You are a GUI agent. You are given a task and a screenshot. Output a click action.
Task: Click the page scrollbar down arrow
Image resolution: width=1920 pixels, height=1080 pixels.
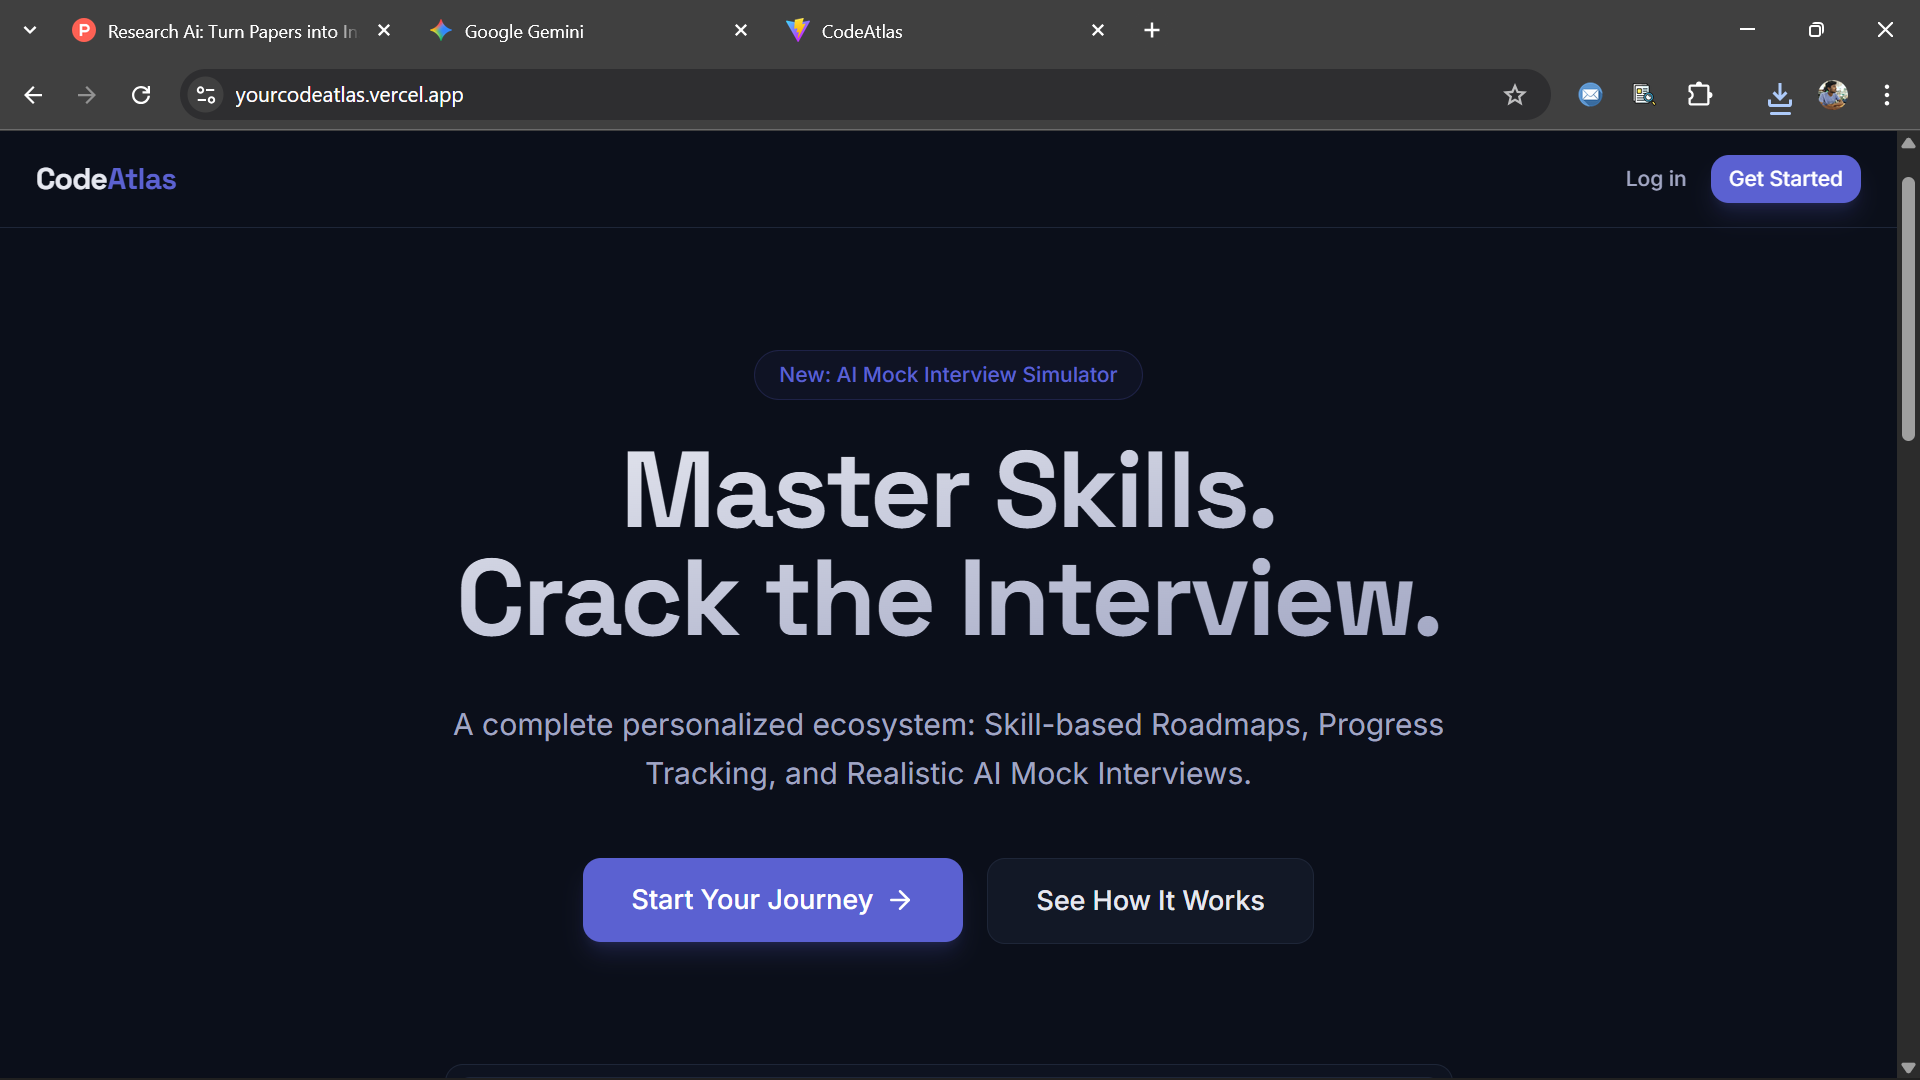coord(1908,1066)
